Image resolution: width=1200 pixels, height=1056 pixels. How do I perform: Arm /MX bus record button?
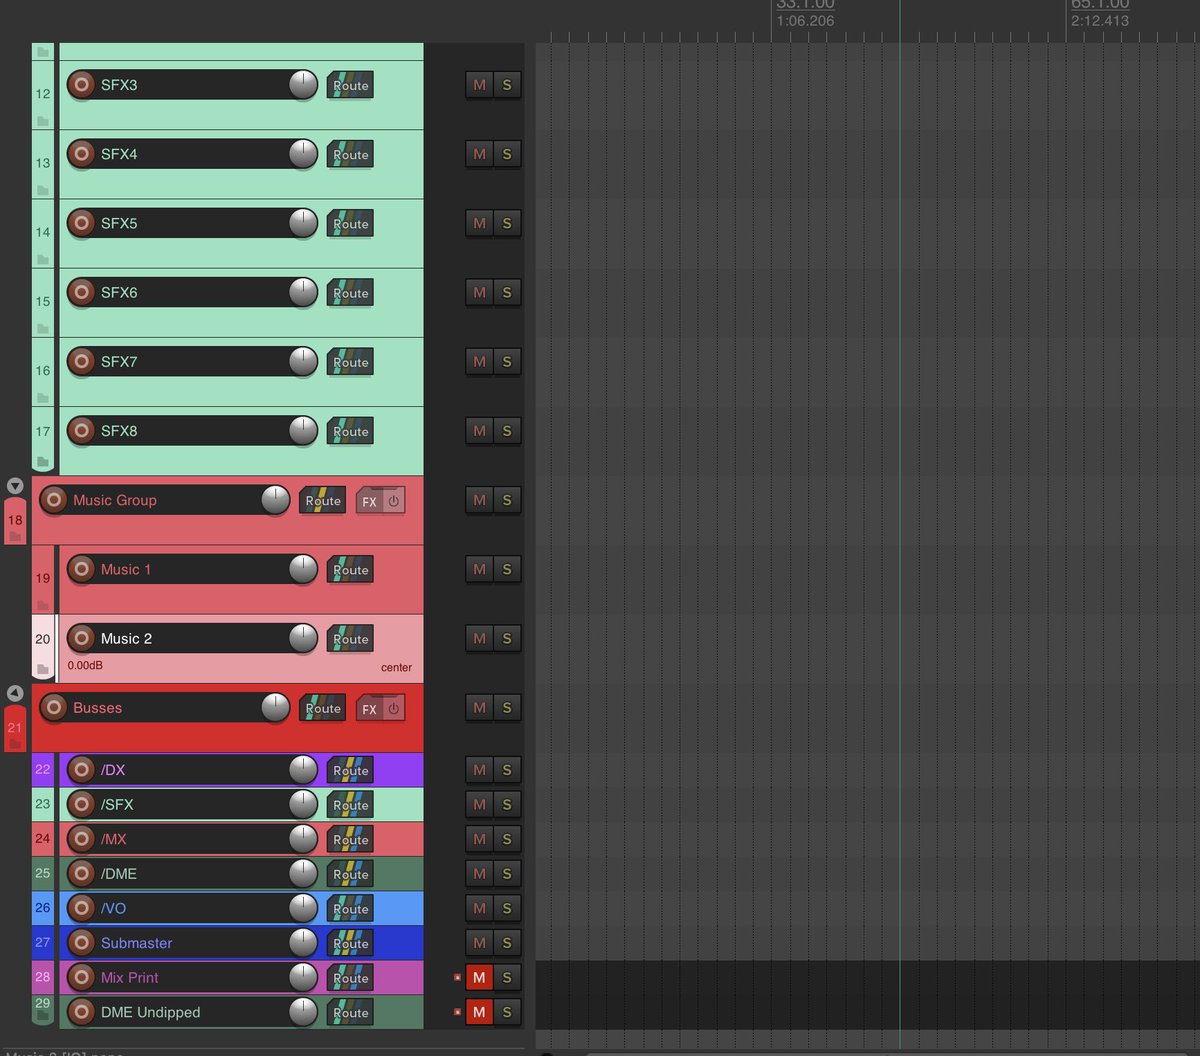tap(82, 839)
